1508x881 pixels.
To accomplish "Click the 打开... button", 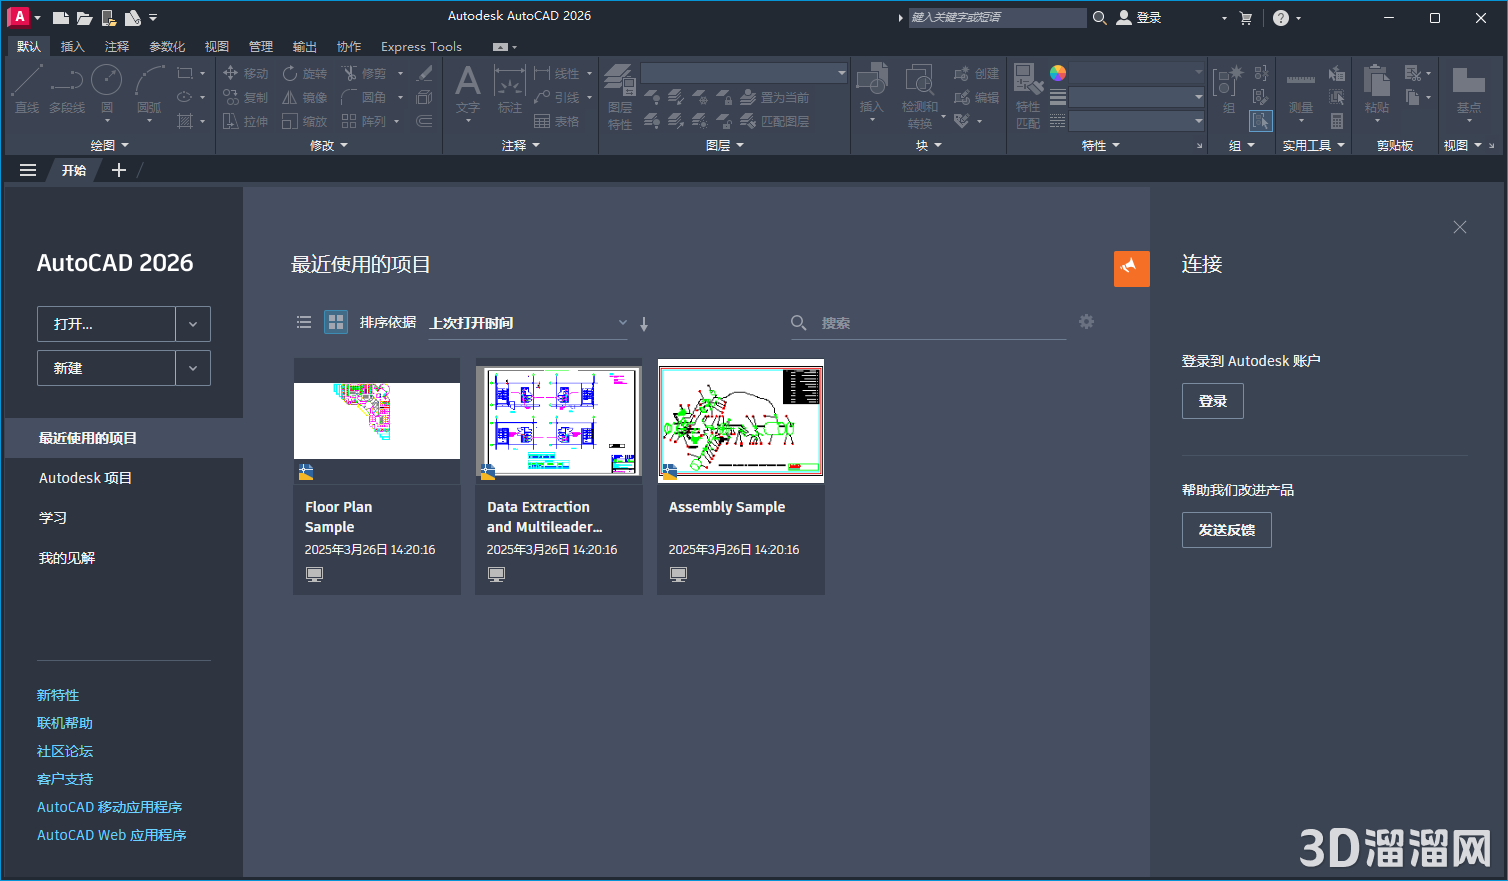I will (106, 324).
